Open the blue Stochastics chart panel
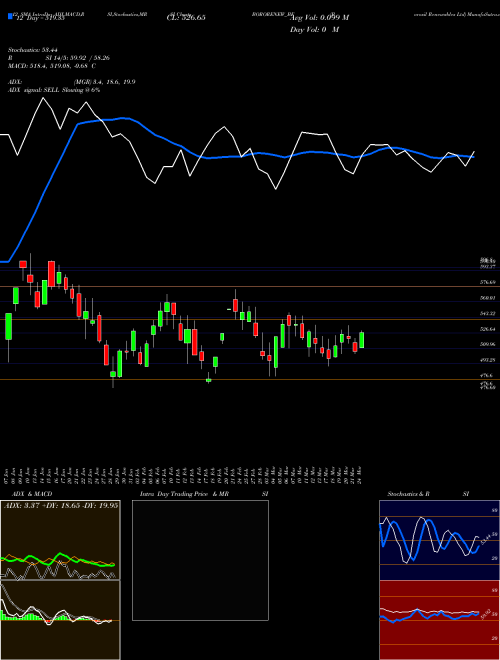This screenshot has height=660, width=500. pyautogui.click(x=439, y=540)
